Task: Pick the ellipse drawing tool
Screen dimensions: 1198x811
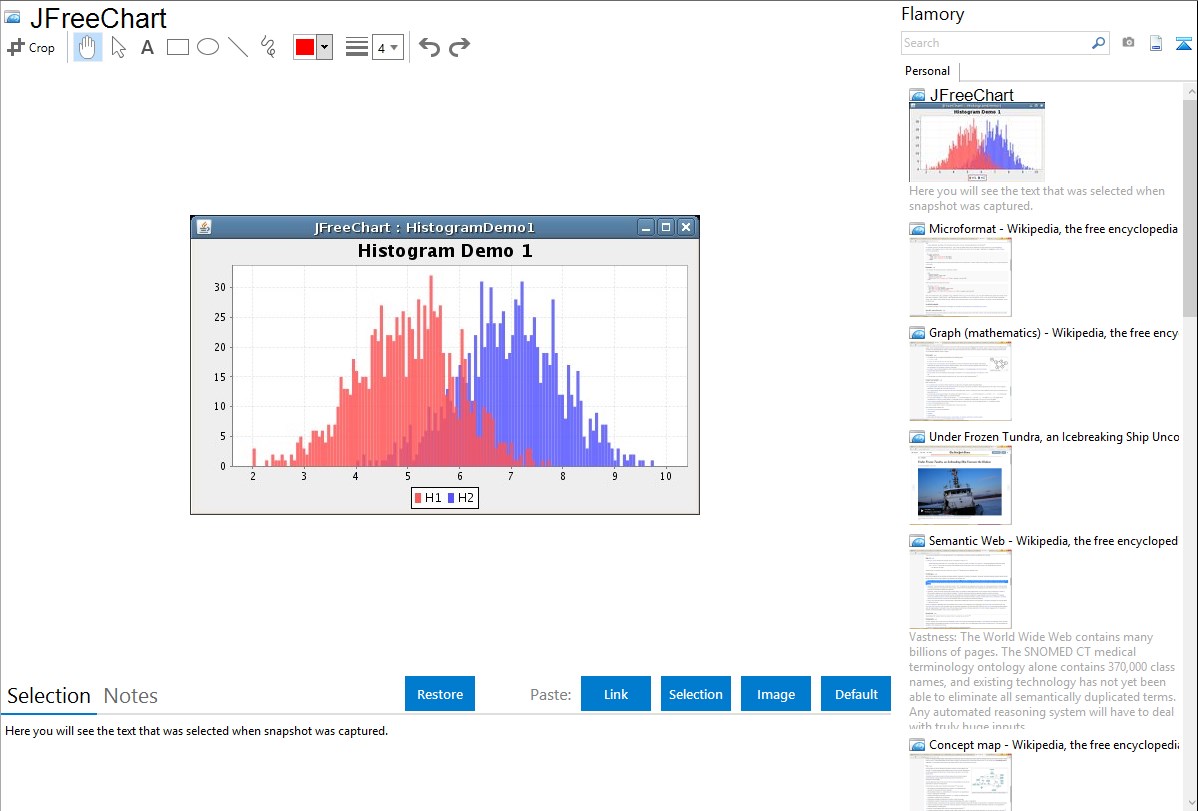Action: point(208,47)
